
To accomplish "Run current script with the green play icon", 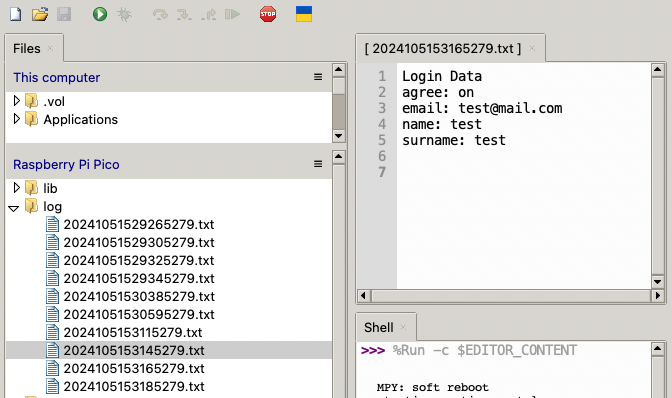I will [100, 14].
